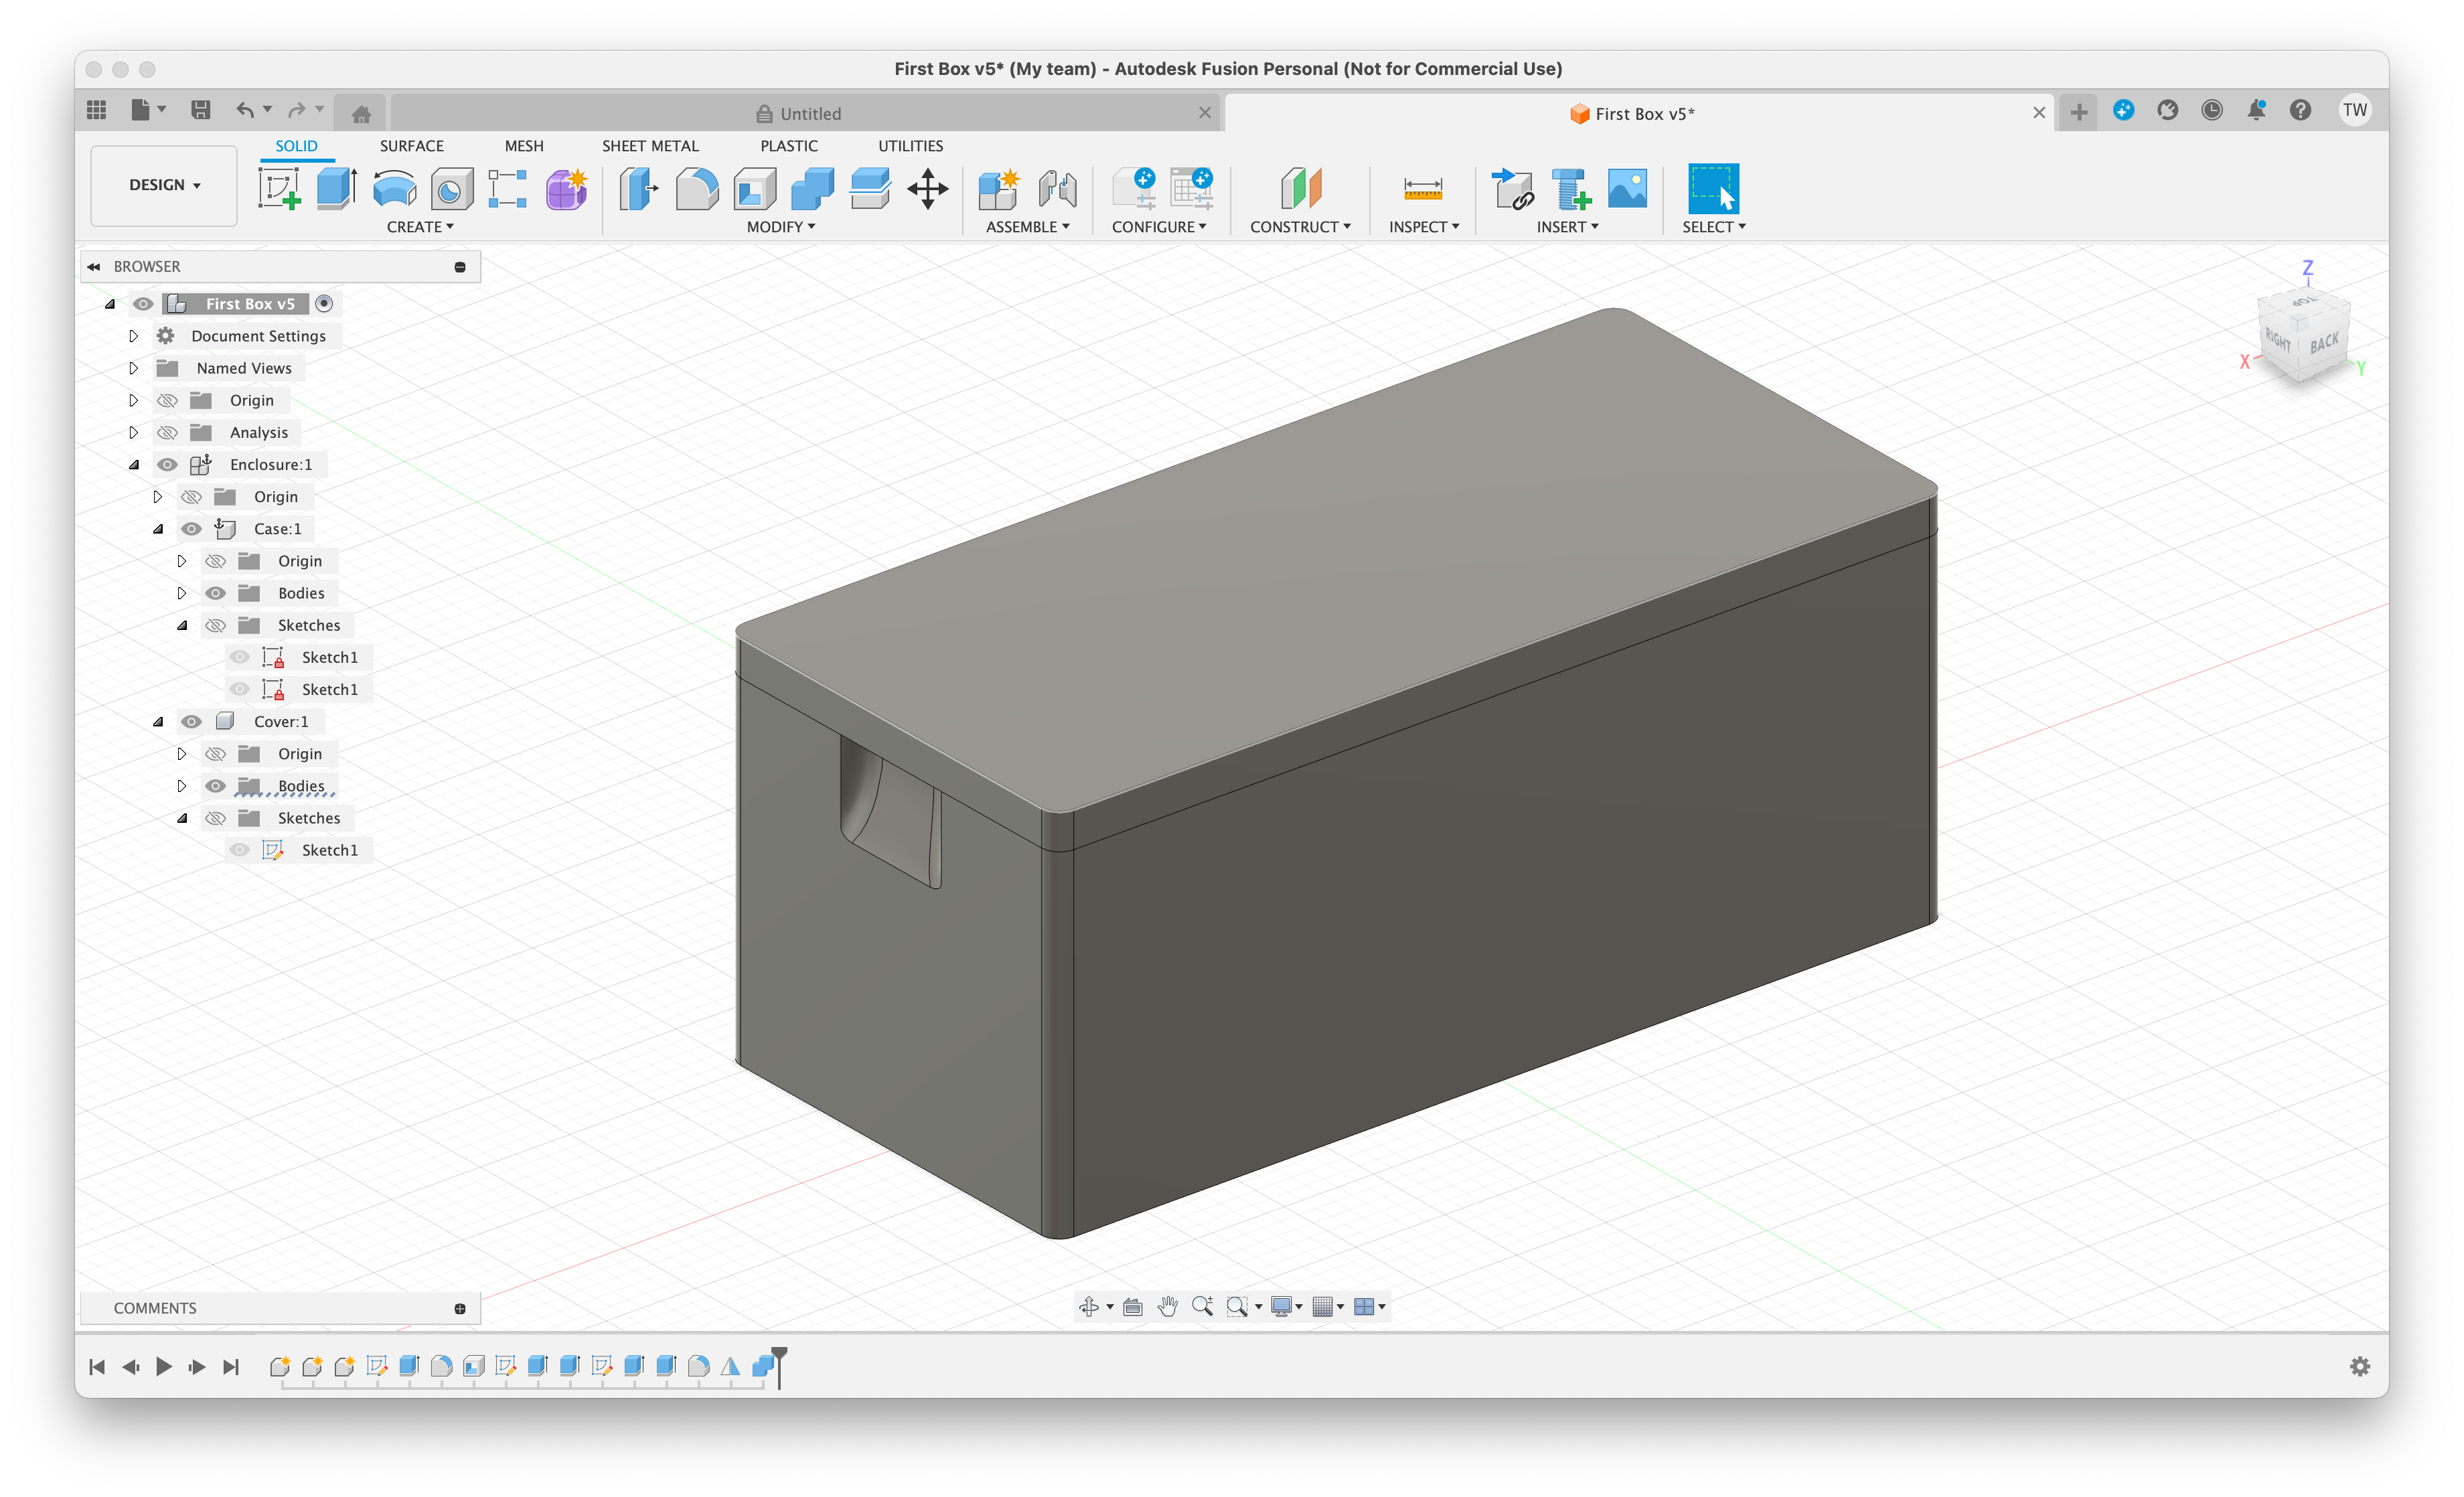Image resolution: width=2464 pixels, height=1497 pixels.
Task: Open the INSPECT dropdown menu
Action: [x=1424, y=227]
